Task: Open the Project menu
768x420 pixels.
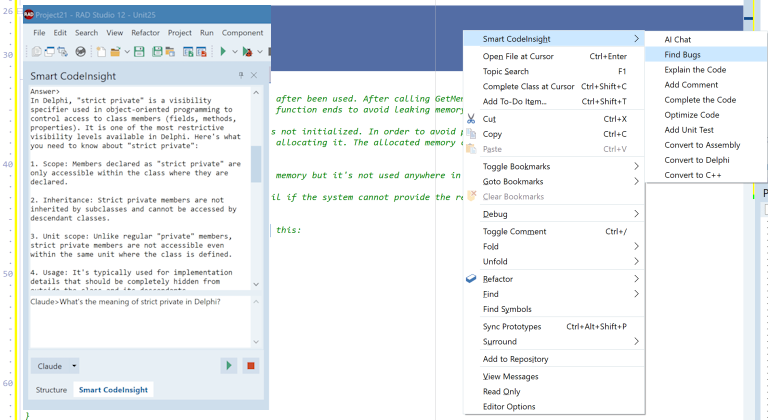Action: click(x=180, y=33)
